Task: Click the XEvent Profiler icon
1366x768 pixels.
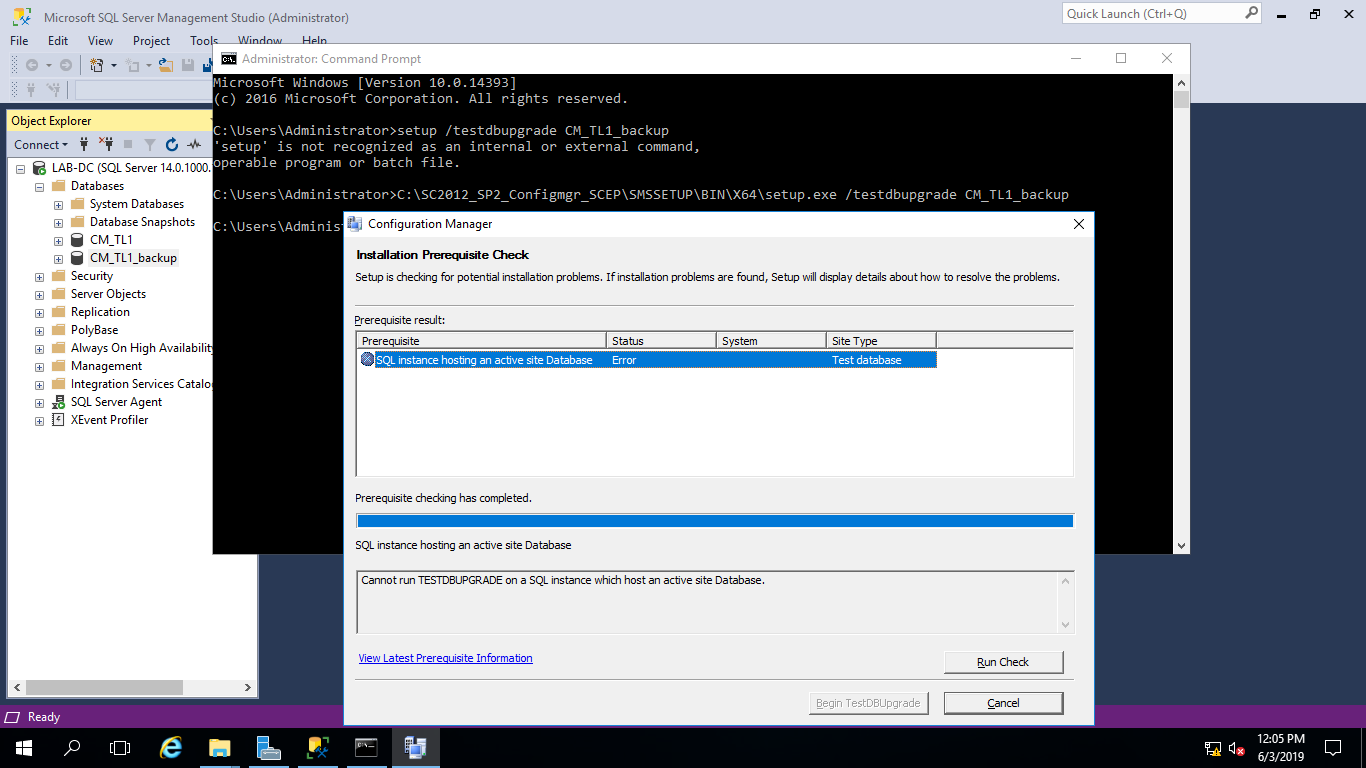Action: tap(58, 420)
